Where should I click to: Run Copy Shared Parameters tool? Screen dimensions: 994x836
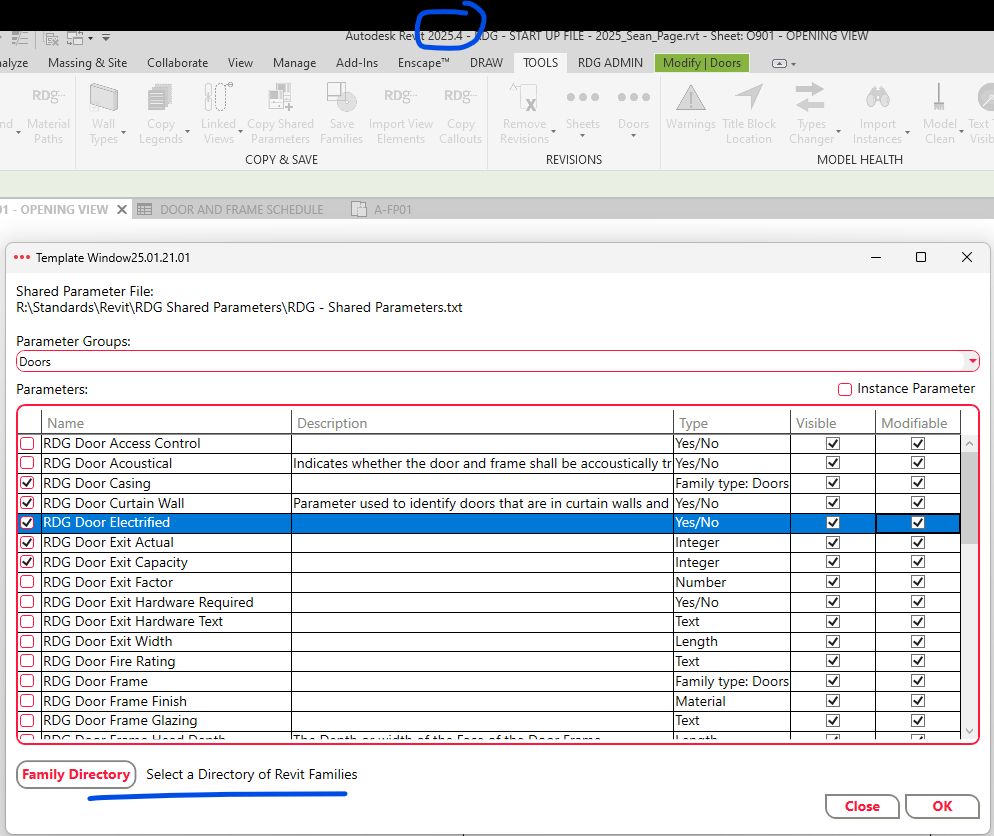click(x=280, y=114)
